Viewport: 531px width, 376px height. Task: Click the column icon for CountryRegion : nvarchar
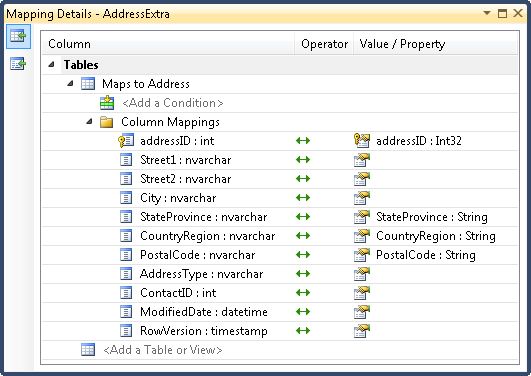(x=126, y=236)
